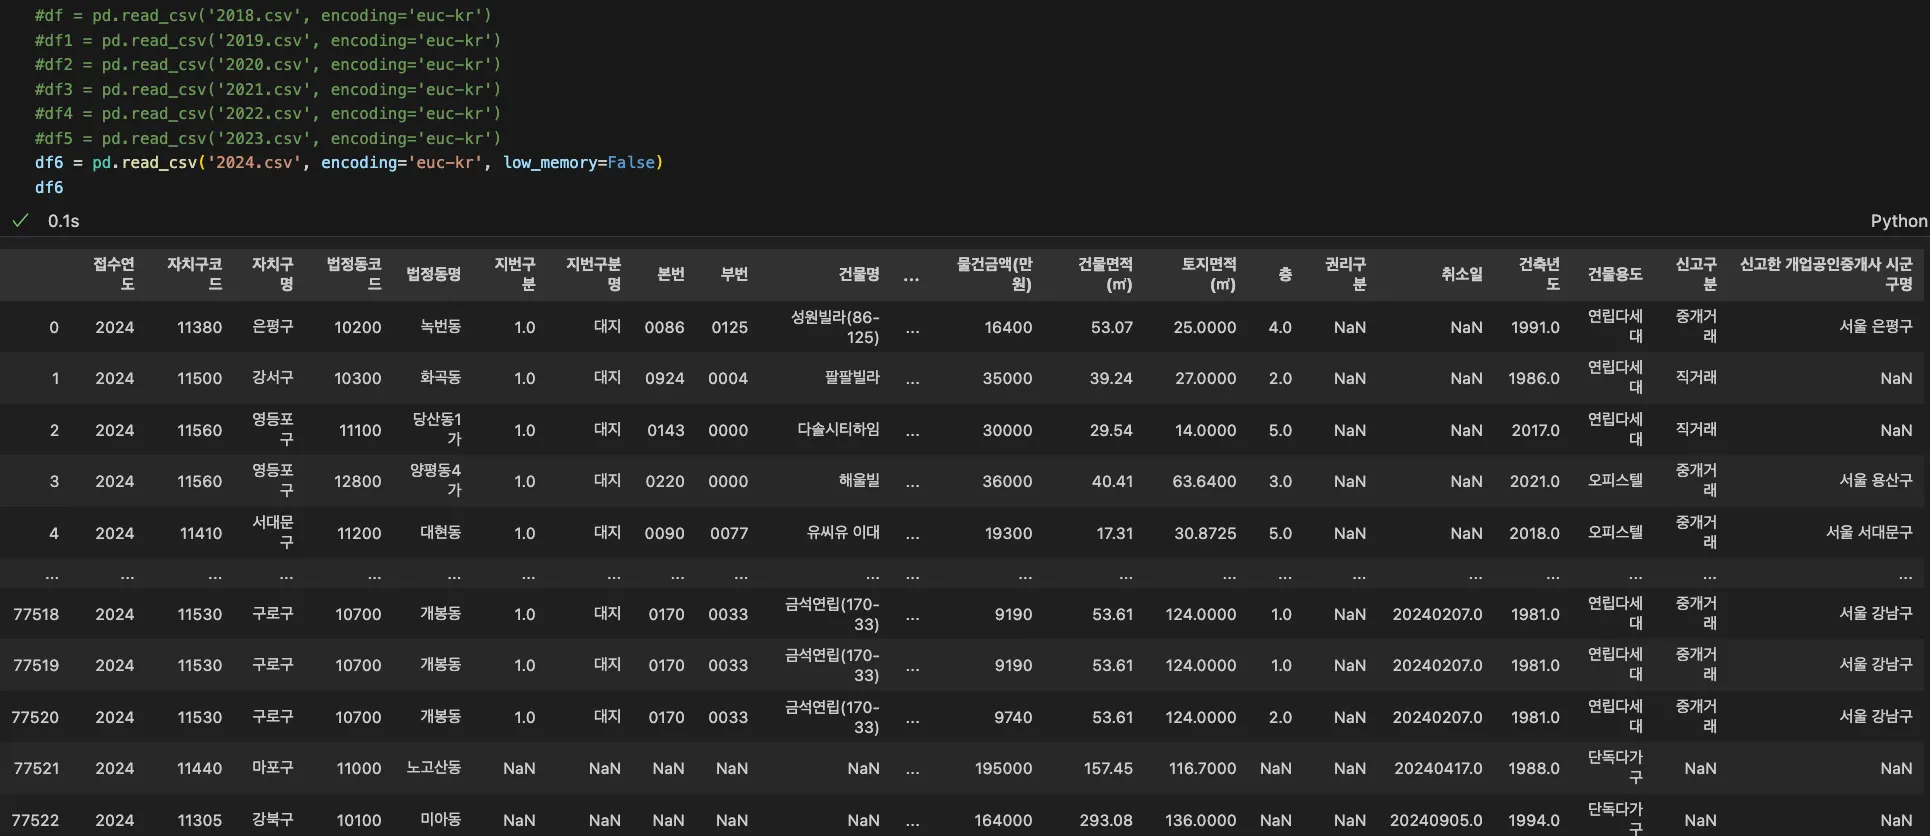Select the 권리구분 column header
This screenshot has height=836, width=1930.
1345,274
